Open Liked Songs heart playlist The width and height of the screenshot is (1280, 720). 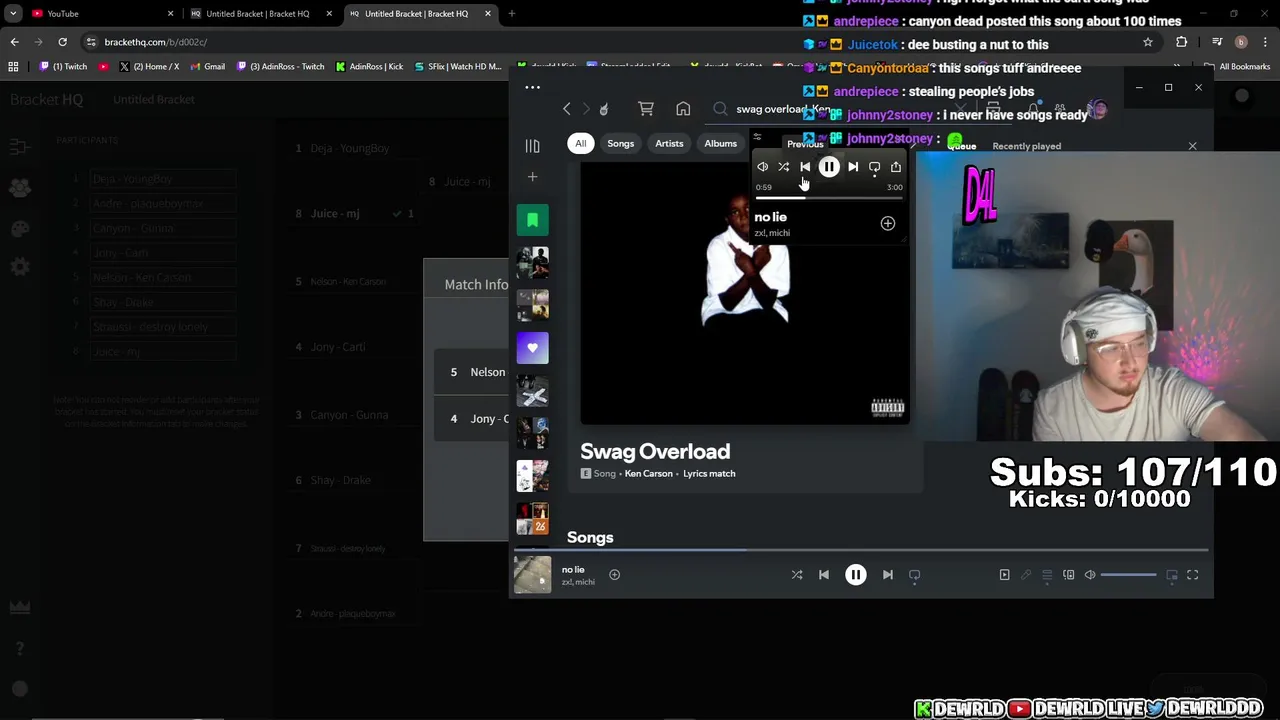click(x=532, y=348)
